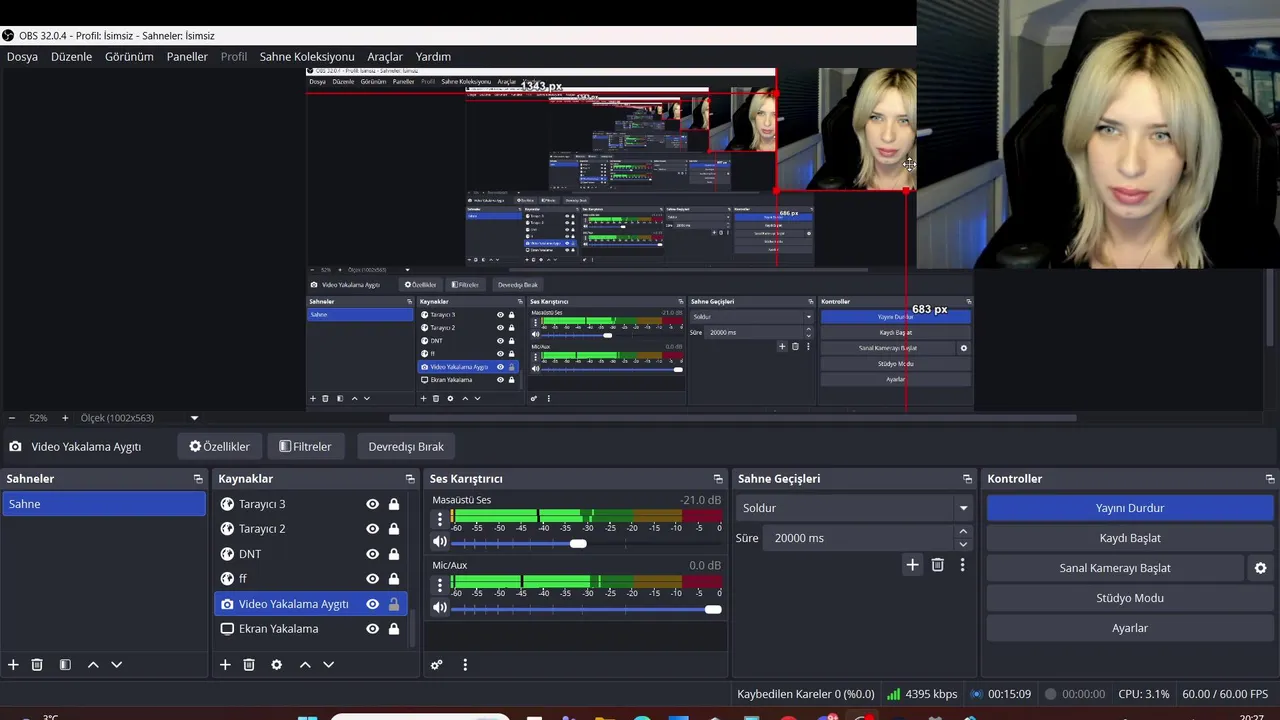
Task: Open the Dosya menu
Action: click(x=22, y=57)
